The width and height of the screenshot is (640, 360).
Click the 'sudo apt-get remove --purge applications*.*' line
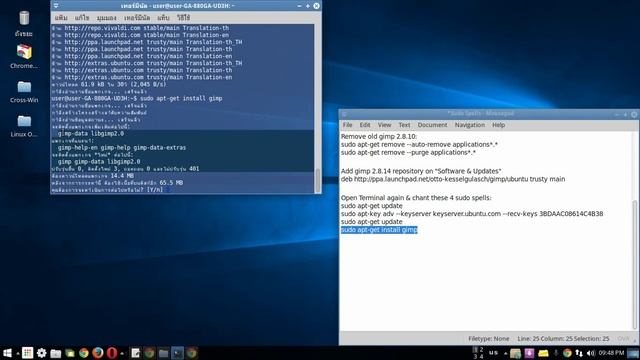coord(408,153)
